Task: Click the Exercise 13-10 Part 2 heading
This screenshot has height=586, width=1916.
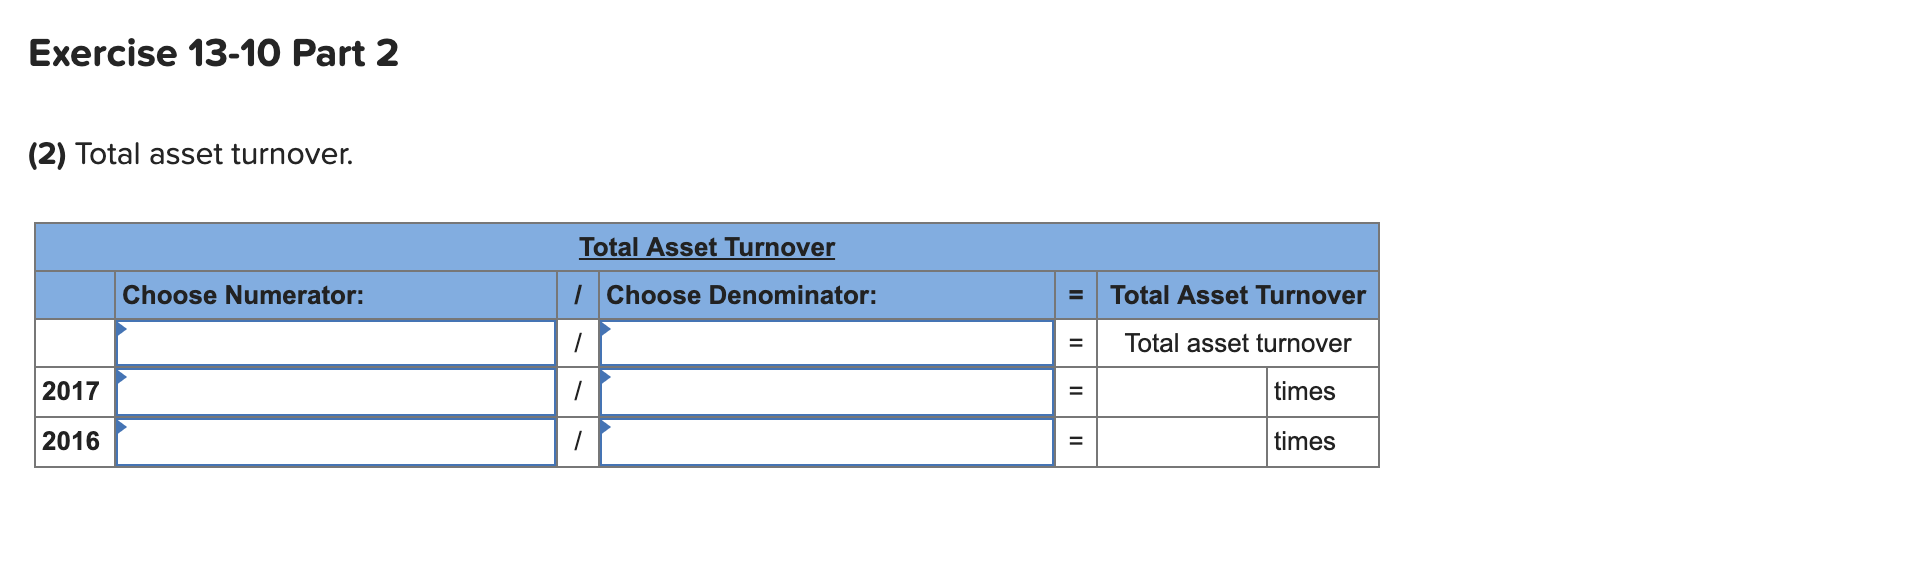Action: 213,54
